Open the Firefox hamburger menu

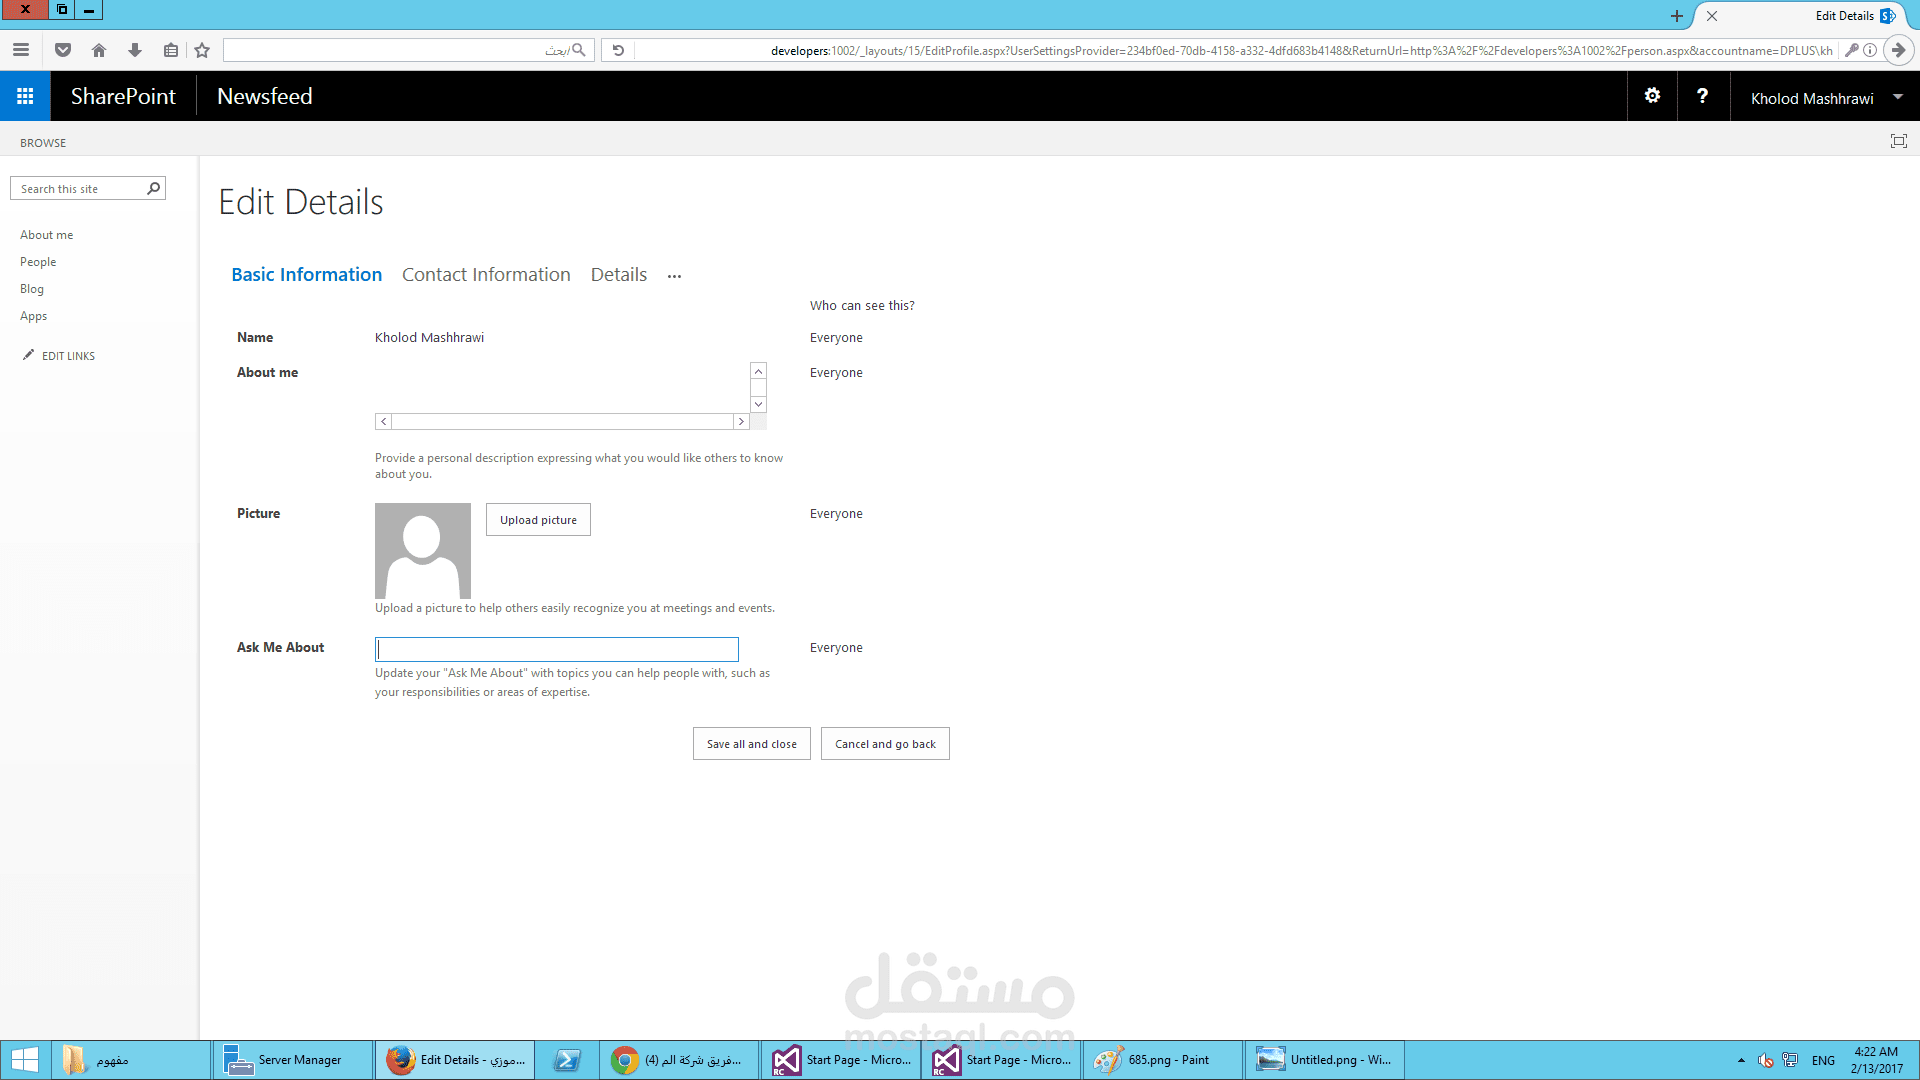(x=21, y=50)
